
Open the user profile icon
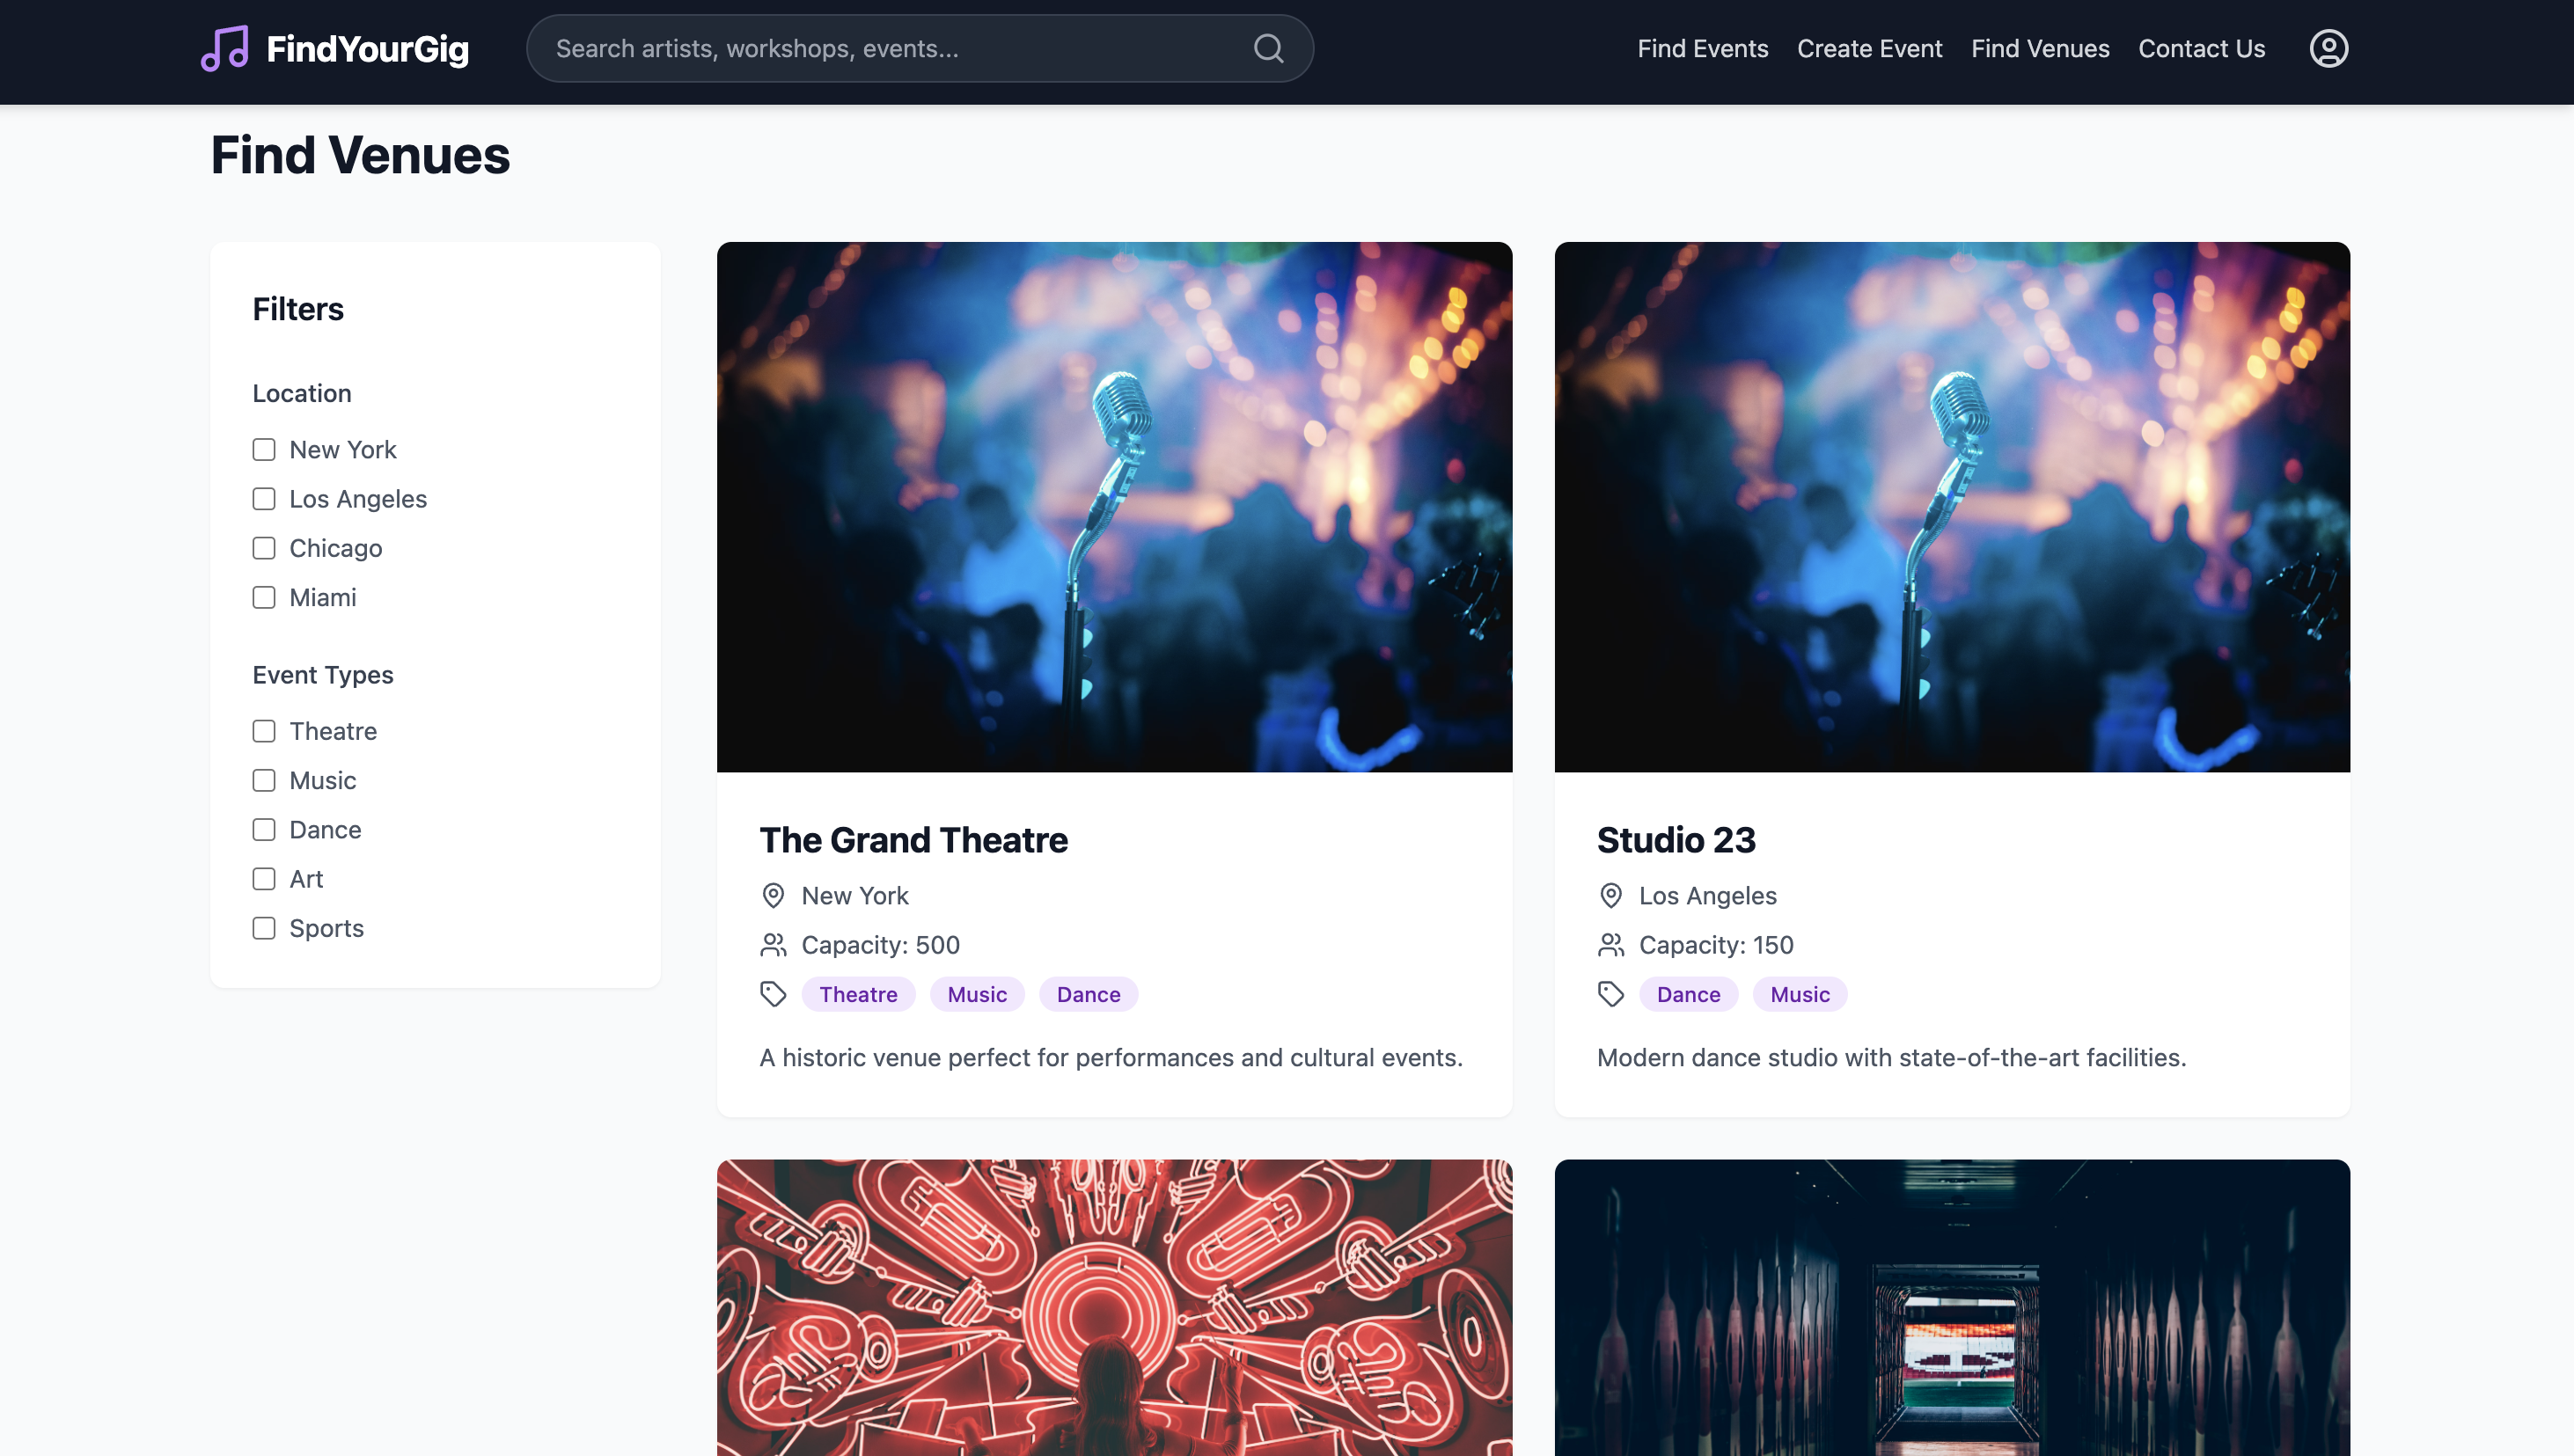pyautogui.click(x=2328, y=48)
